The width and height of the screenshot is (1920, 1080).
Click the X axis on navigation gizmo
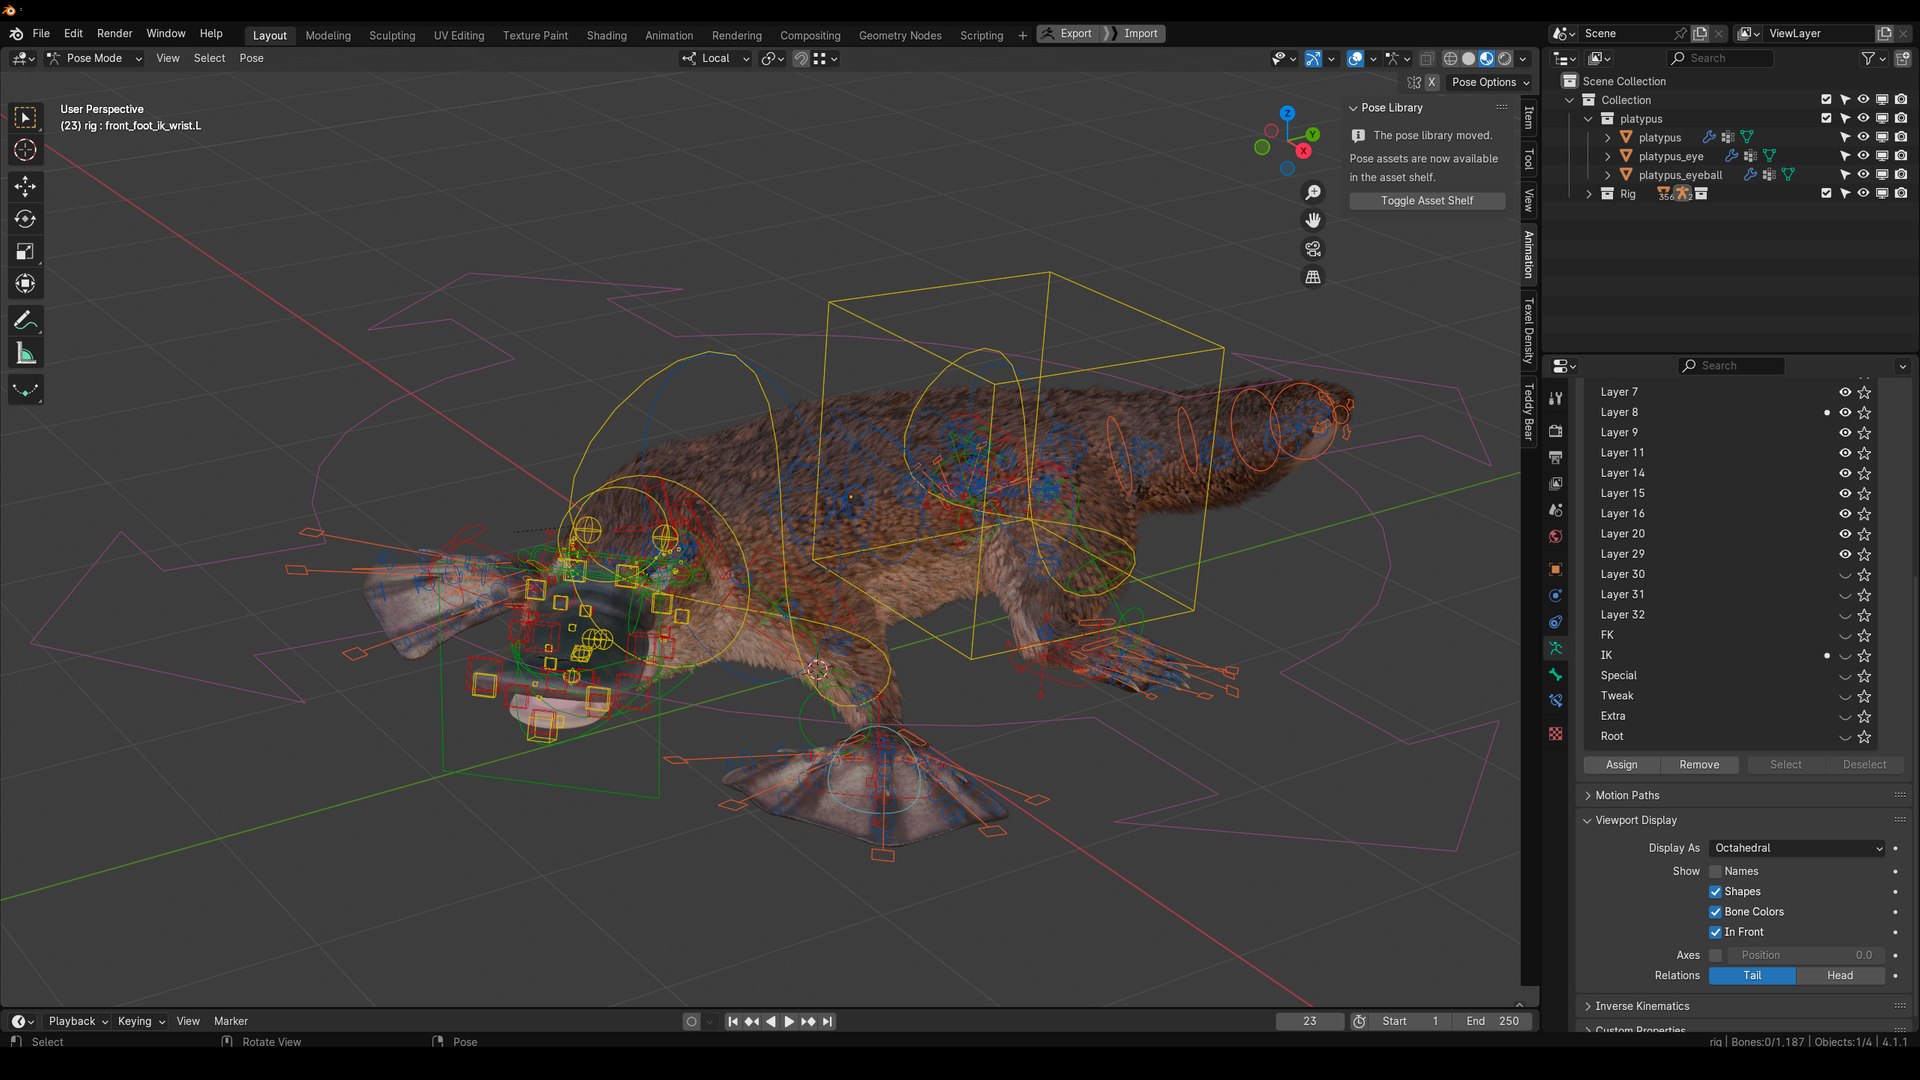point(1303,151)
